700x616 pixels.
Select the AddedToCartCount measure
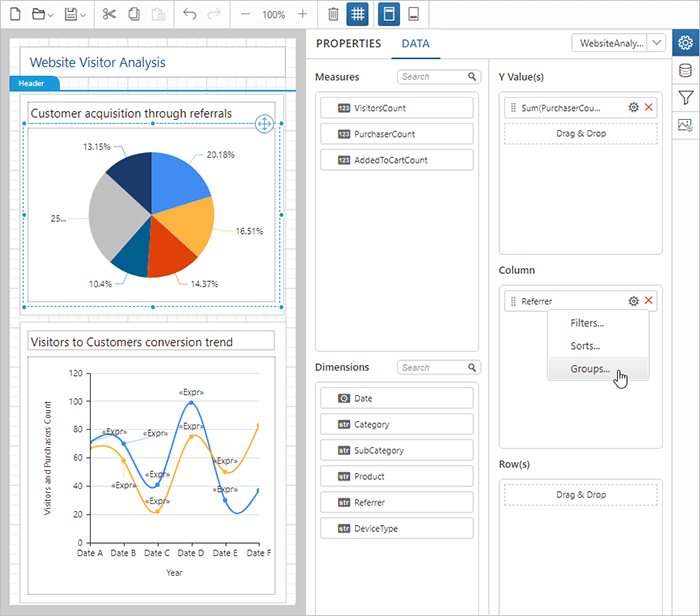pyautogui.click(x=396, y=160)
